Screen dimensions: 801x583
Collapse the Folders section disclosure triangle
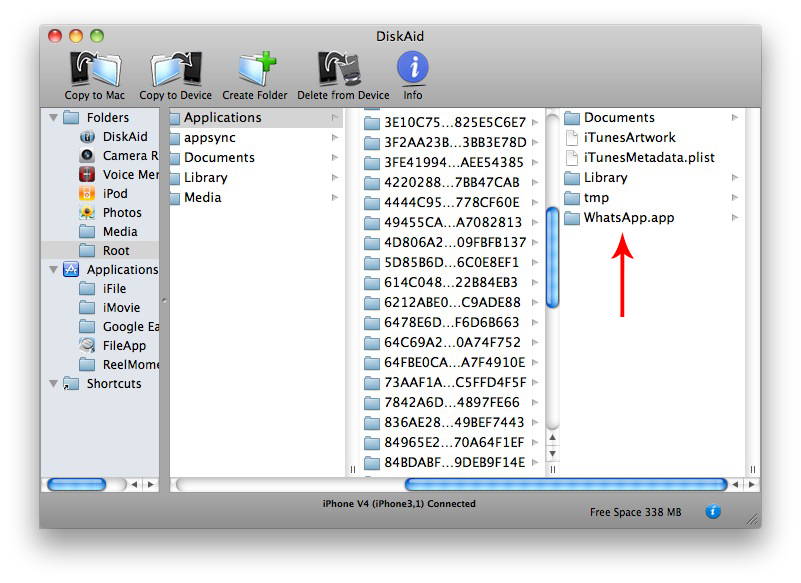point(53,118)
